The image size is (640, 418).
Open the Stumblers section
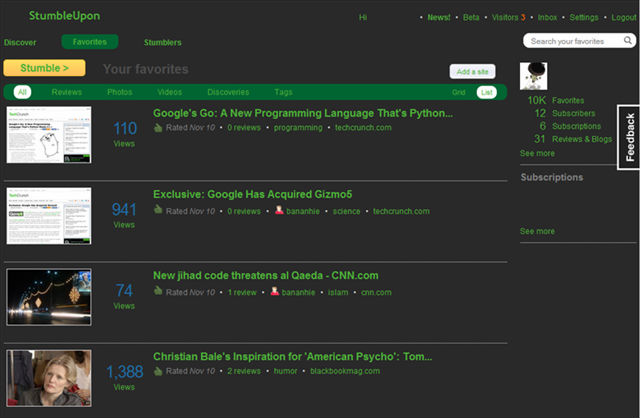(x=162, y=42)
